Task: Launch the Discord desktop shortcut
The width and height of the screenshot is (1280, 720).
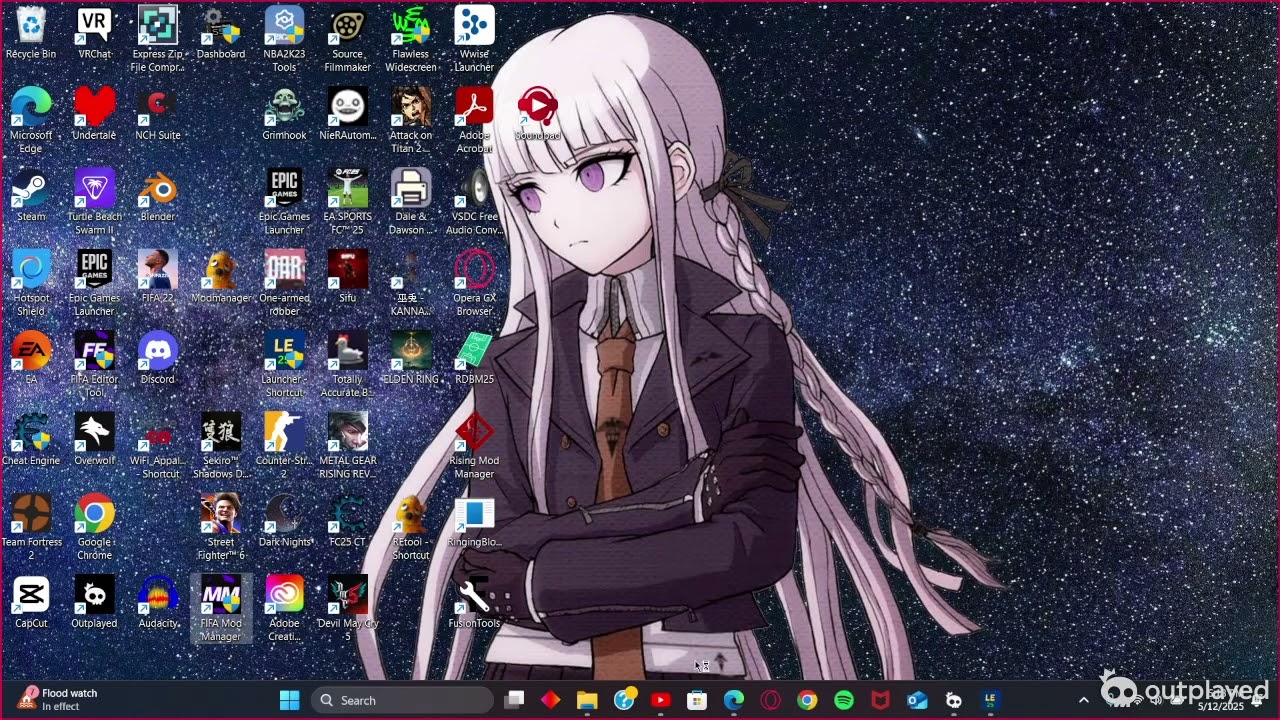Action: click(157, 357)
